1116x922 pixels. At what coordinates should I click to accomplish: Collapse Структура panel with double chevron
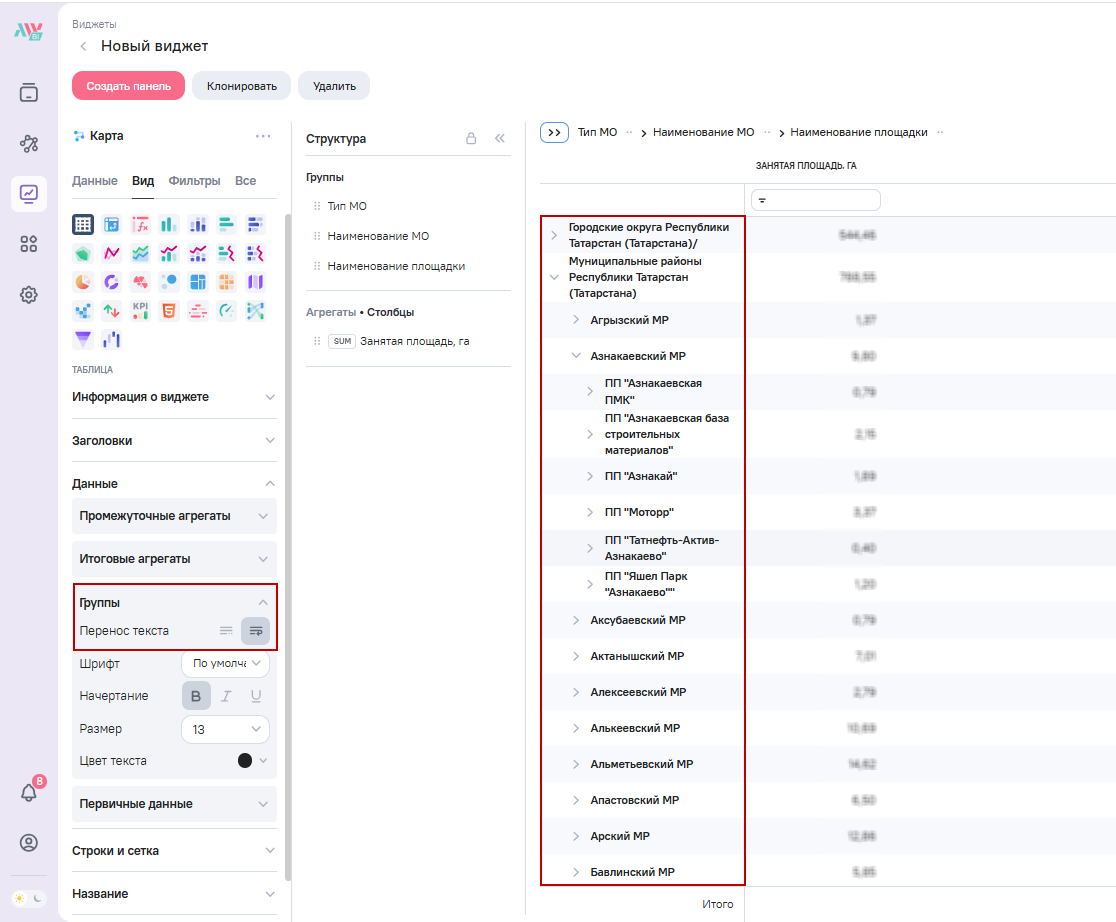coord(500,138)
